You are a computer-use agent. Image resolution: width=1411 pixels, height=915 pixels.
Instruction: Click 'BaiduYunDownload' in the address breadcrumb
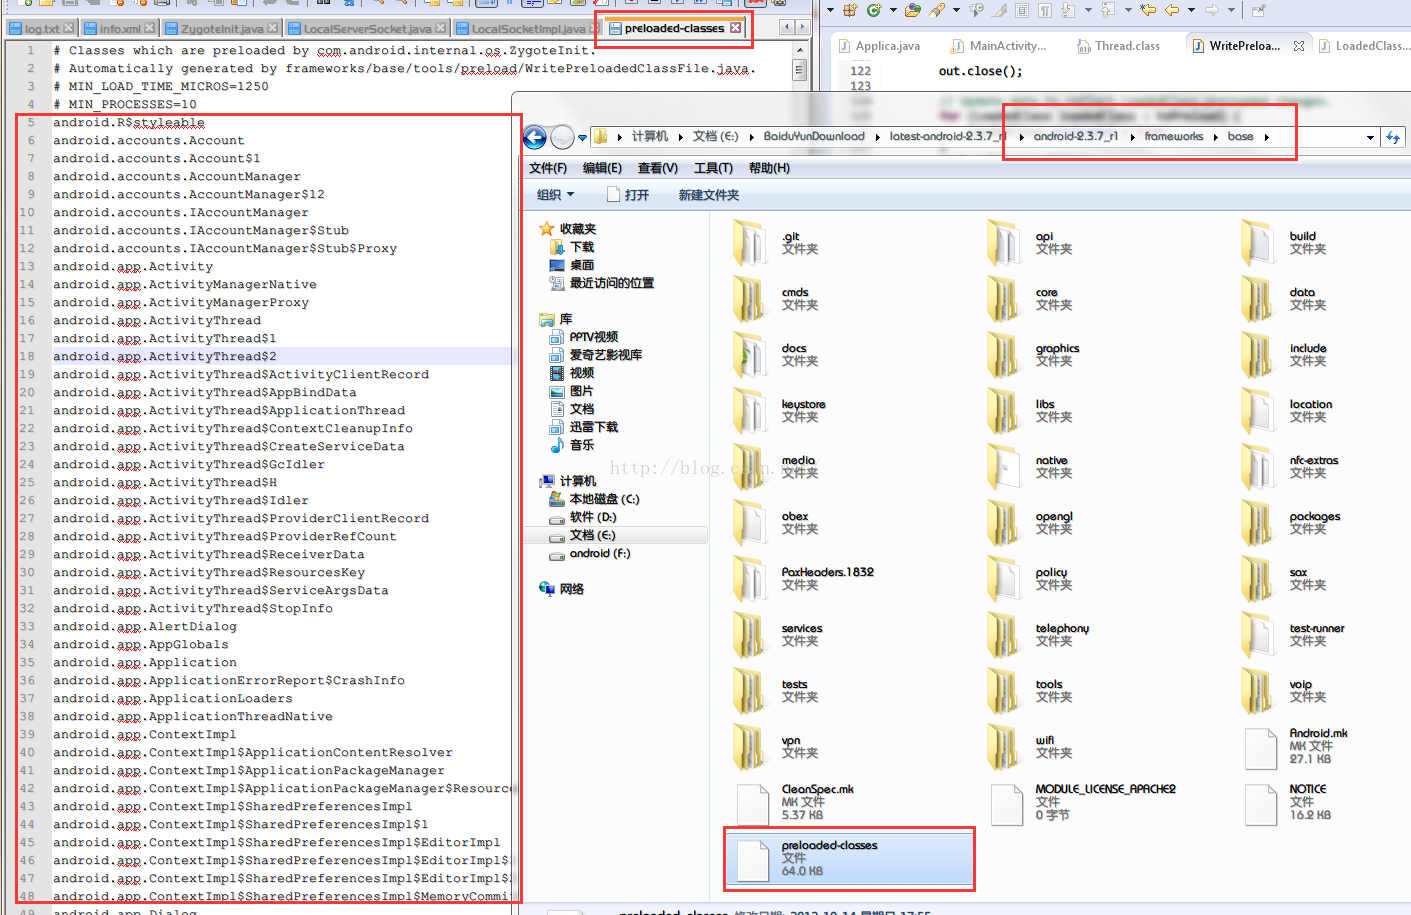tap(814, 136)
